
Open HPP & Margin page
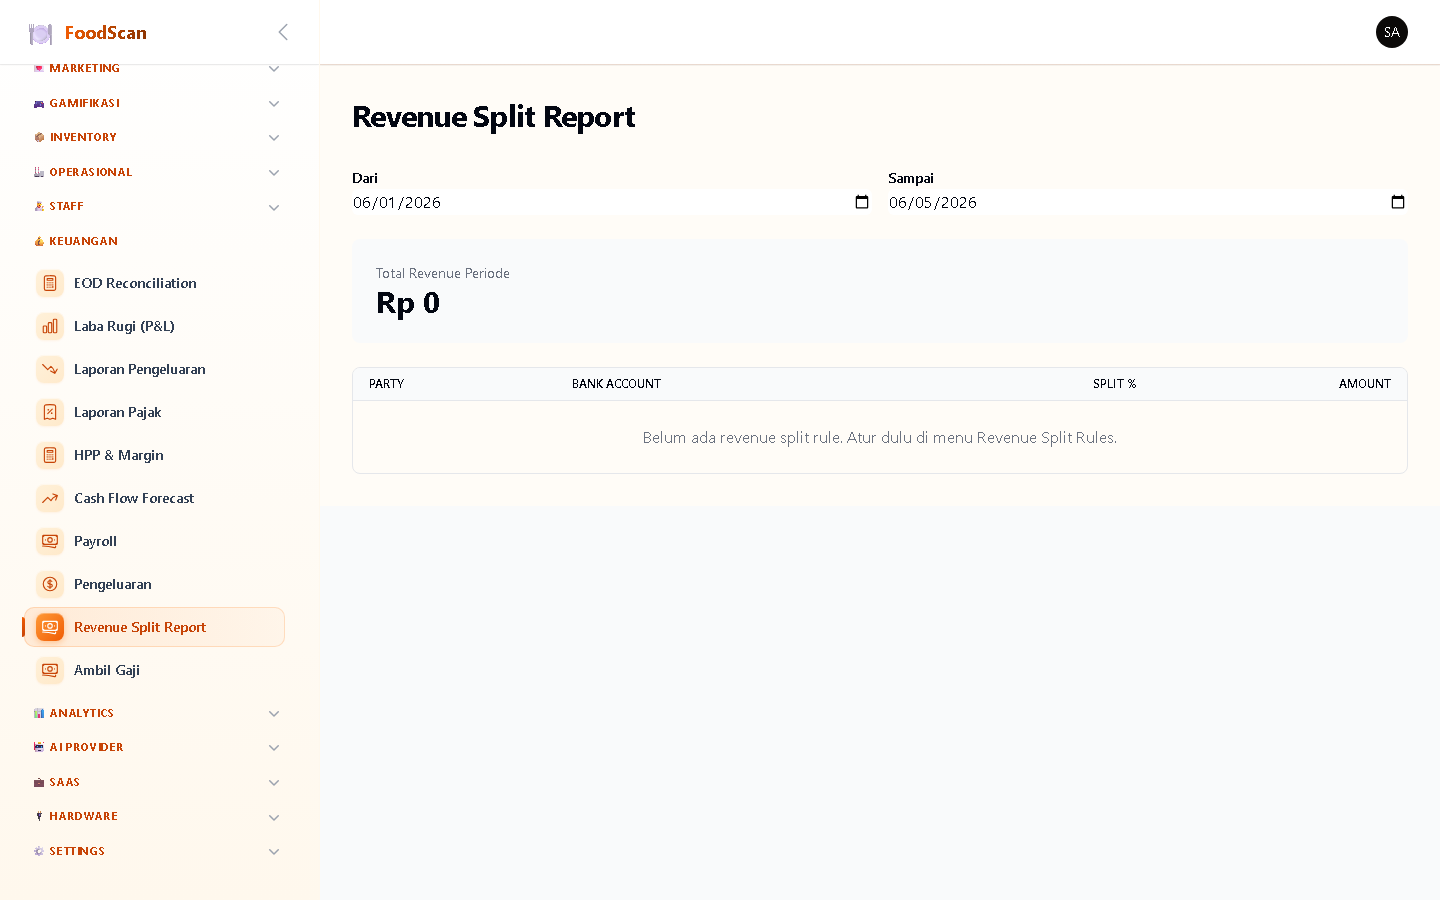[154, 455]
